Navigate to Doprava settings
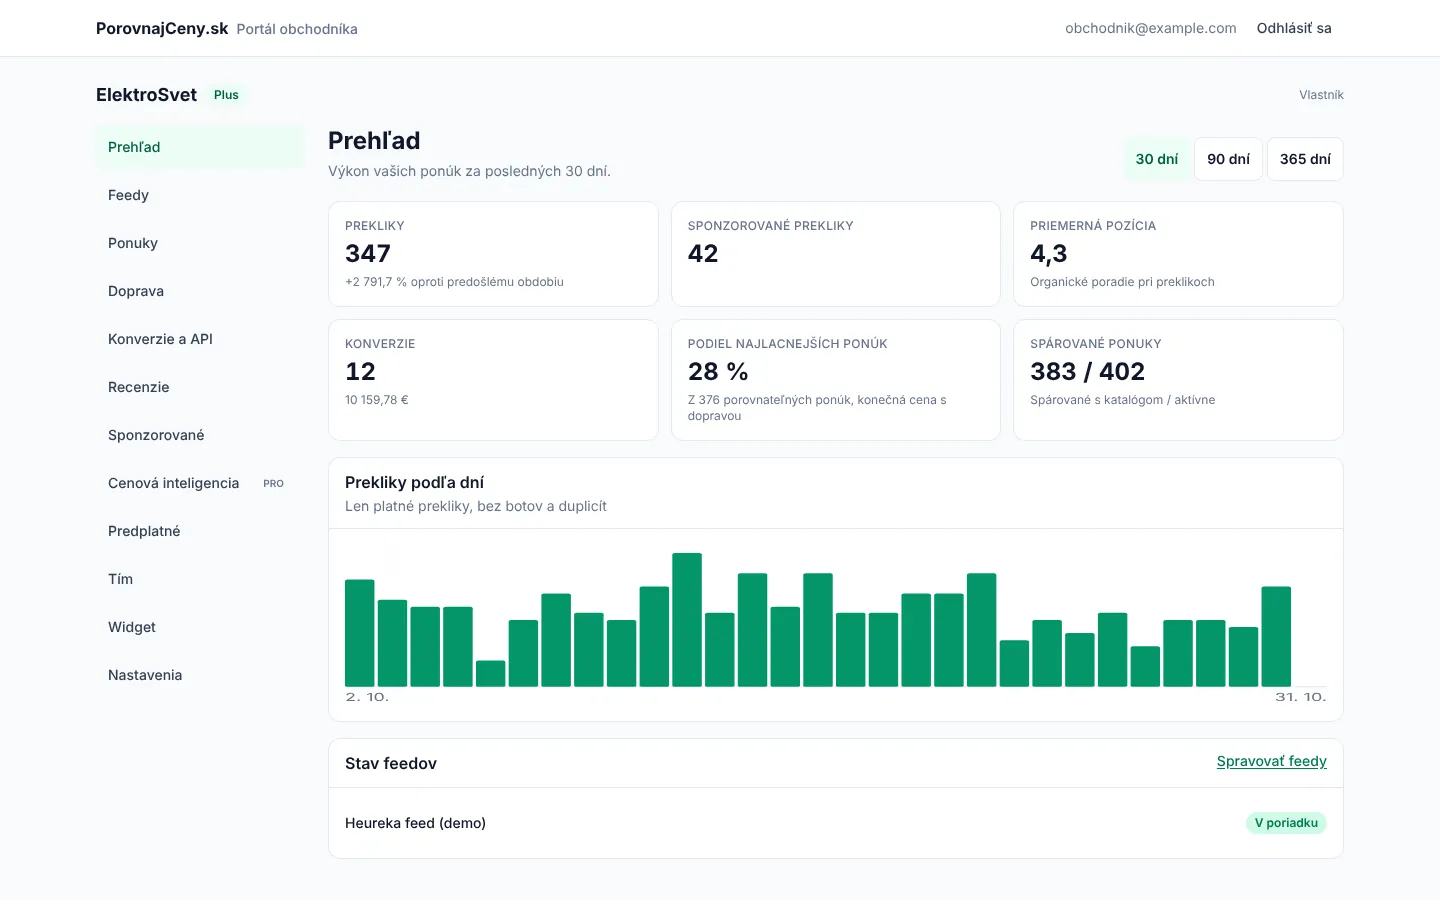Image resolution: width=1440 pixels, height=900 pixels. pos(200,291)
